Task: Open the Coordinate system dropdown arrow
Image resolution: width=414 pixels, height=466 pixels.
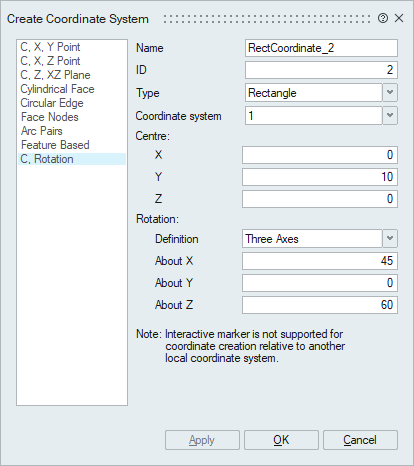Action: point(390,116)
